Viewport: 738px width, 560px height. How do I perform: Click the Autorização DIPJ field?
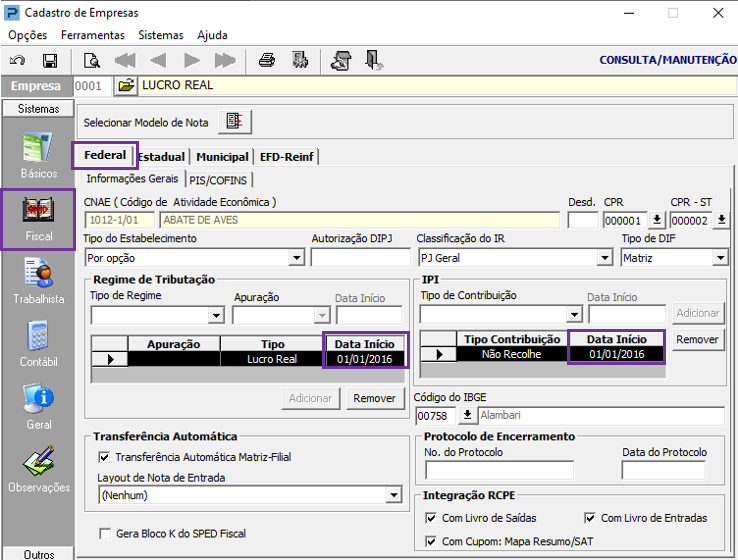[361, 258]
